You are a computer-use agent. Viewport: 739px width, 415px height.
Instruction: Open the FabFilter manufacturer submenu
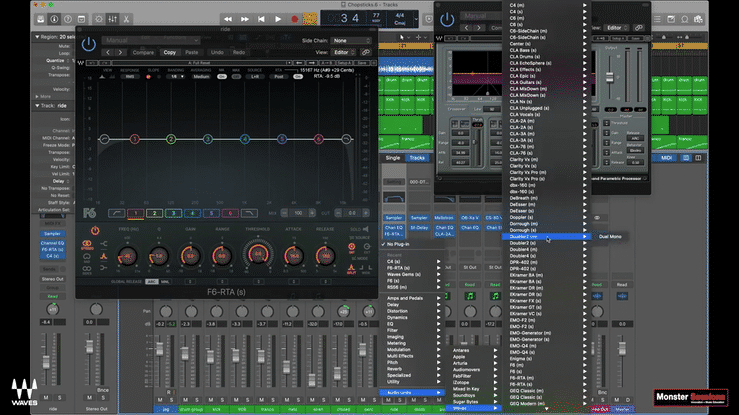[x=475, y=376]
